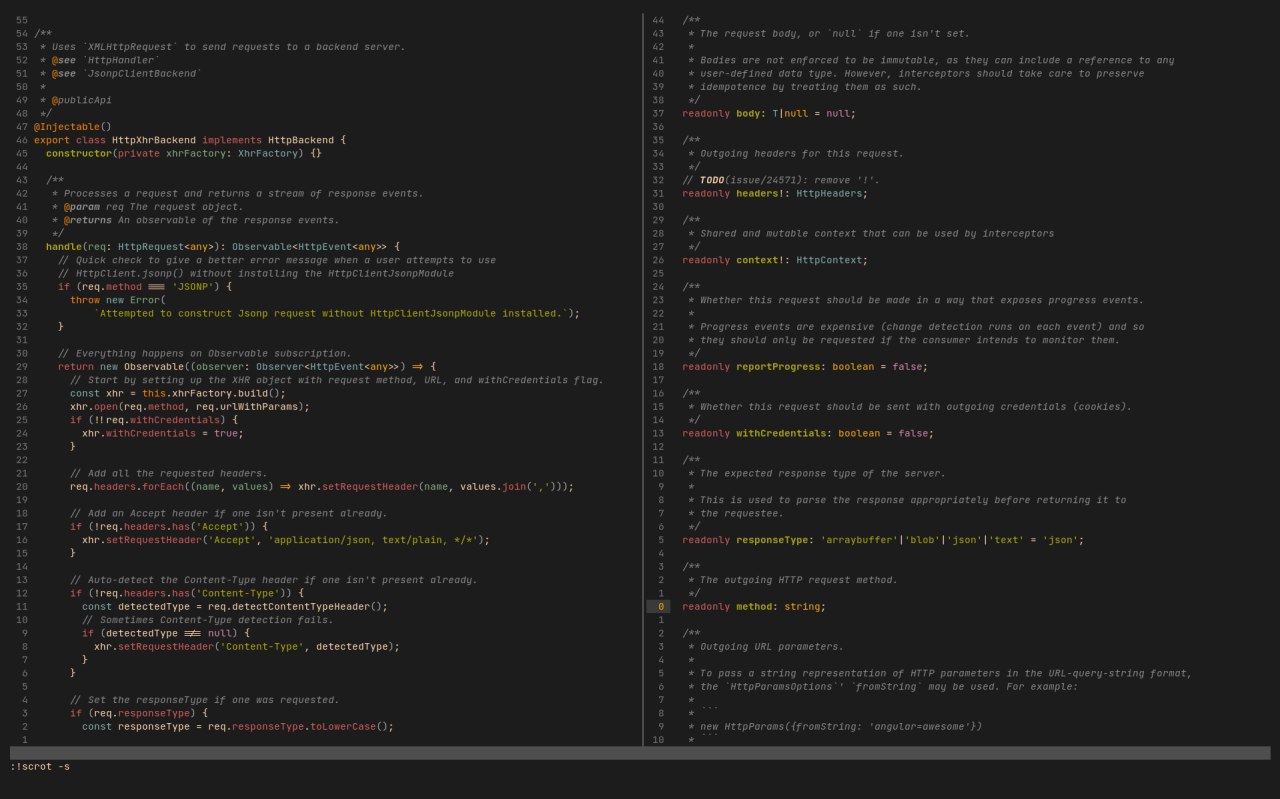Click 'idempotence by treating them as such.' comment
The image size is (1280, 799).
point(811,87)
